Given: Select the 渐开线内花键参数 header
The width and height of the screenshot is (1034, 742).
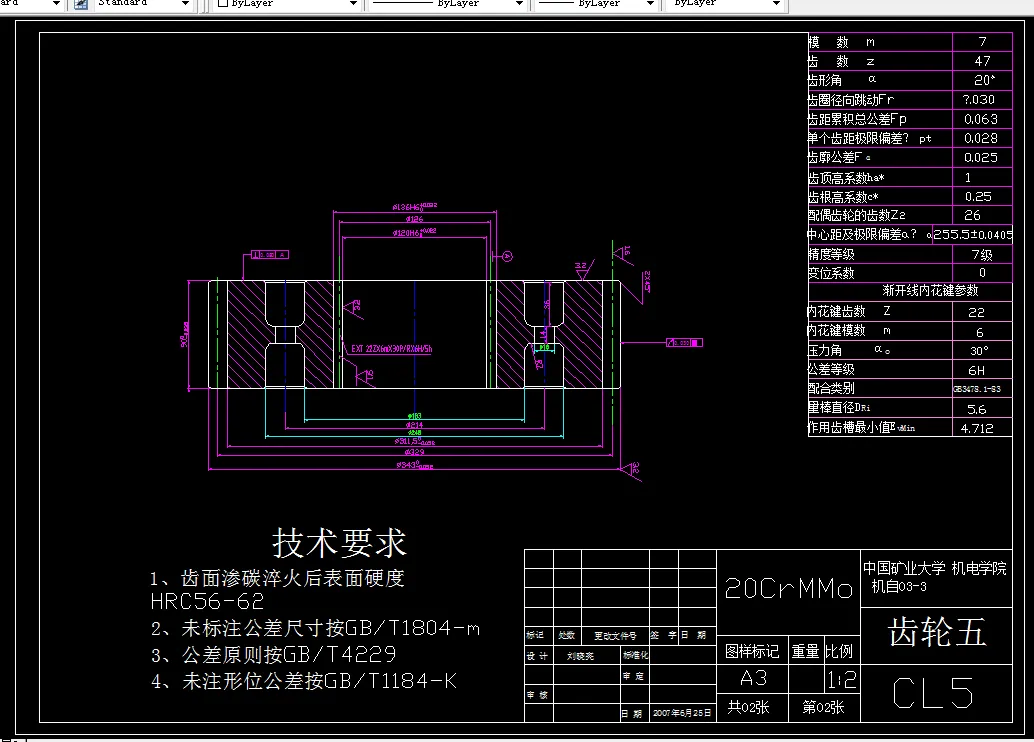Looking at the screenshot, I should tap(930, 290).
